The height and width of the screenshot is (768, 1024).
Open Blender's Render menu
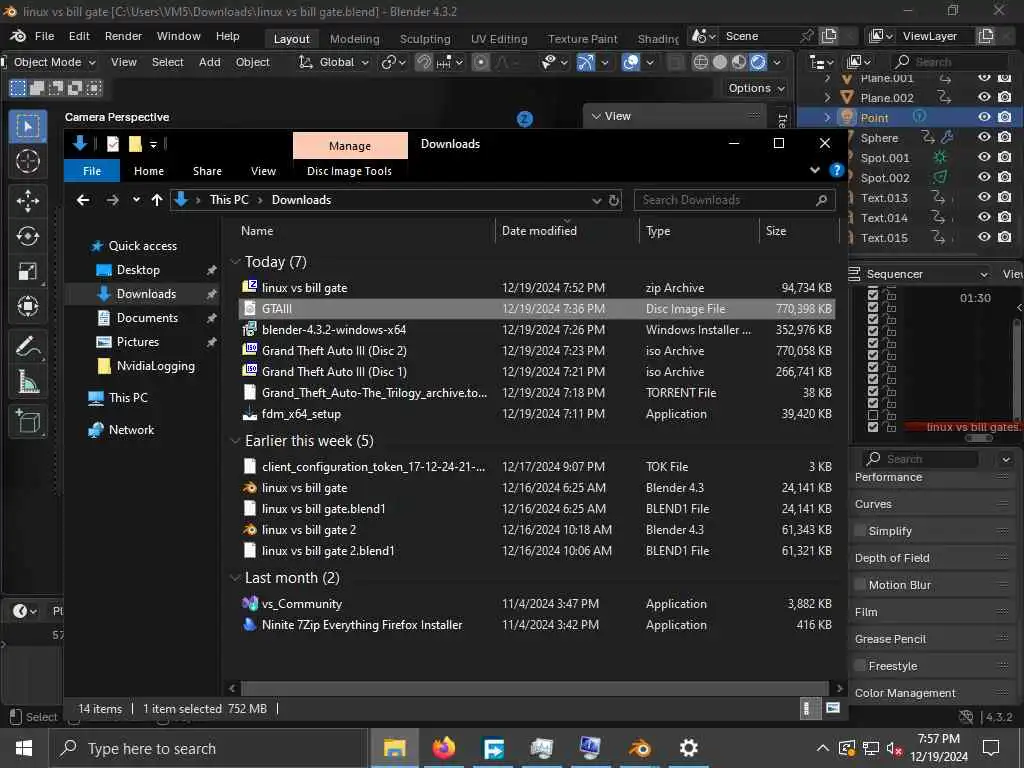[x=123, y=37]
